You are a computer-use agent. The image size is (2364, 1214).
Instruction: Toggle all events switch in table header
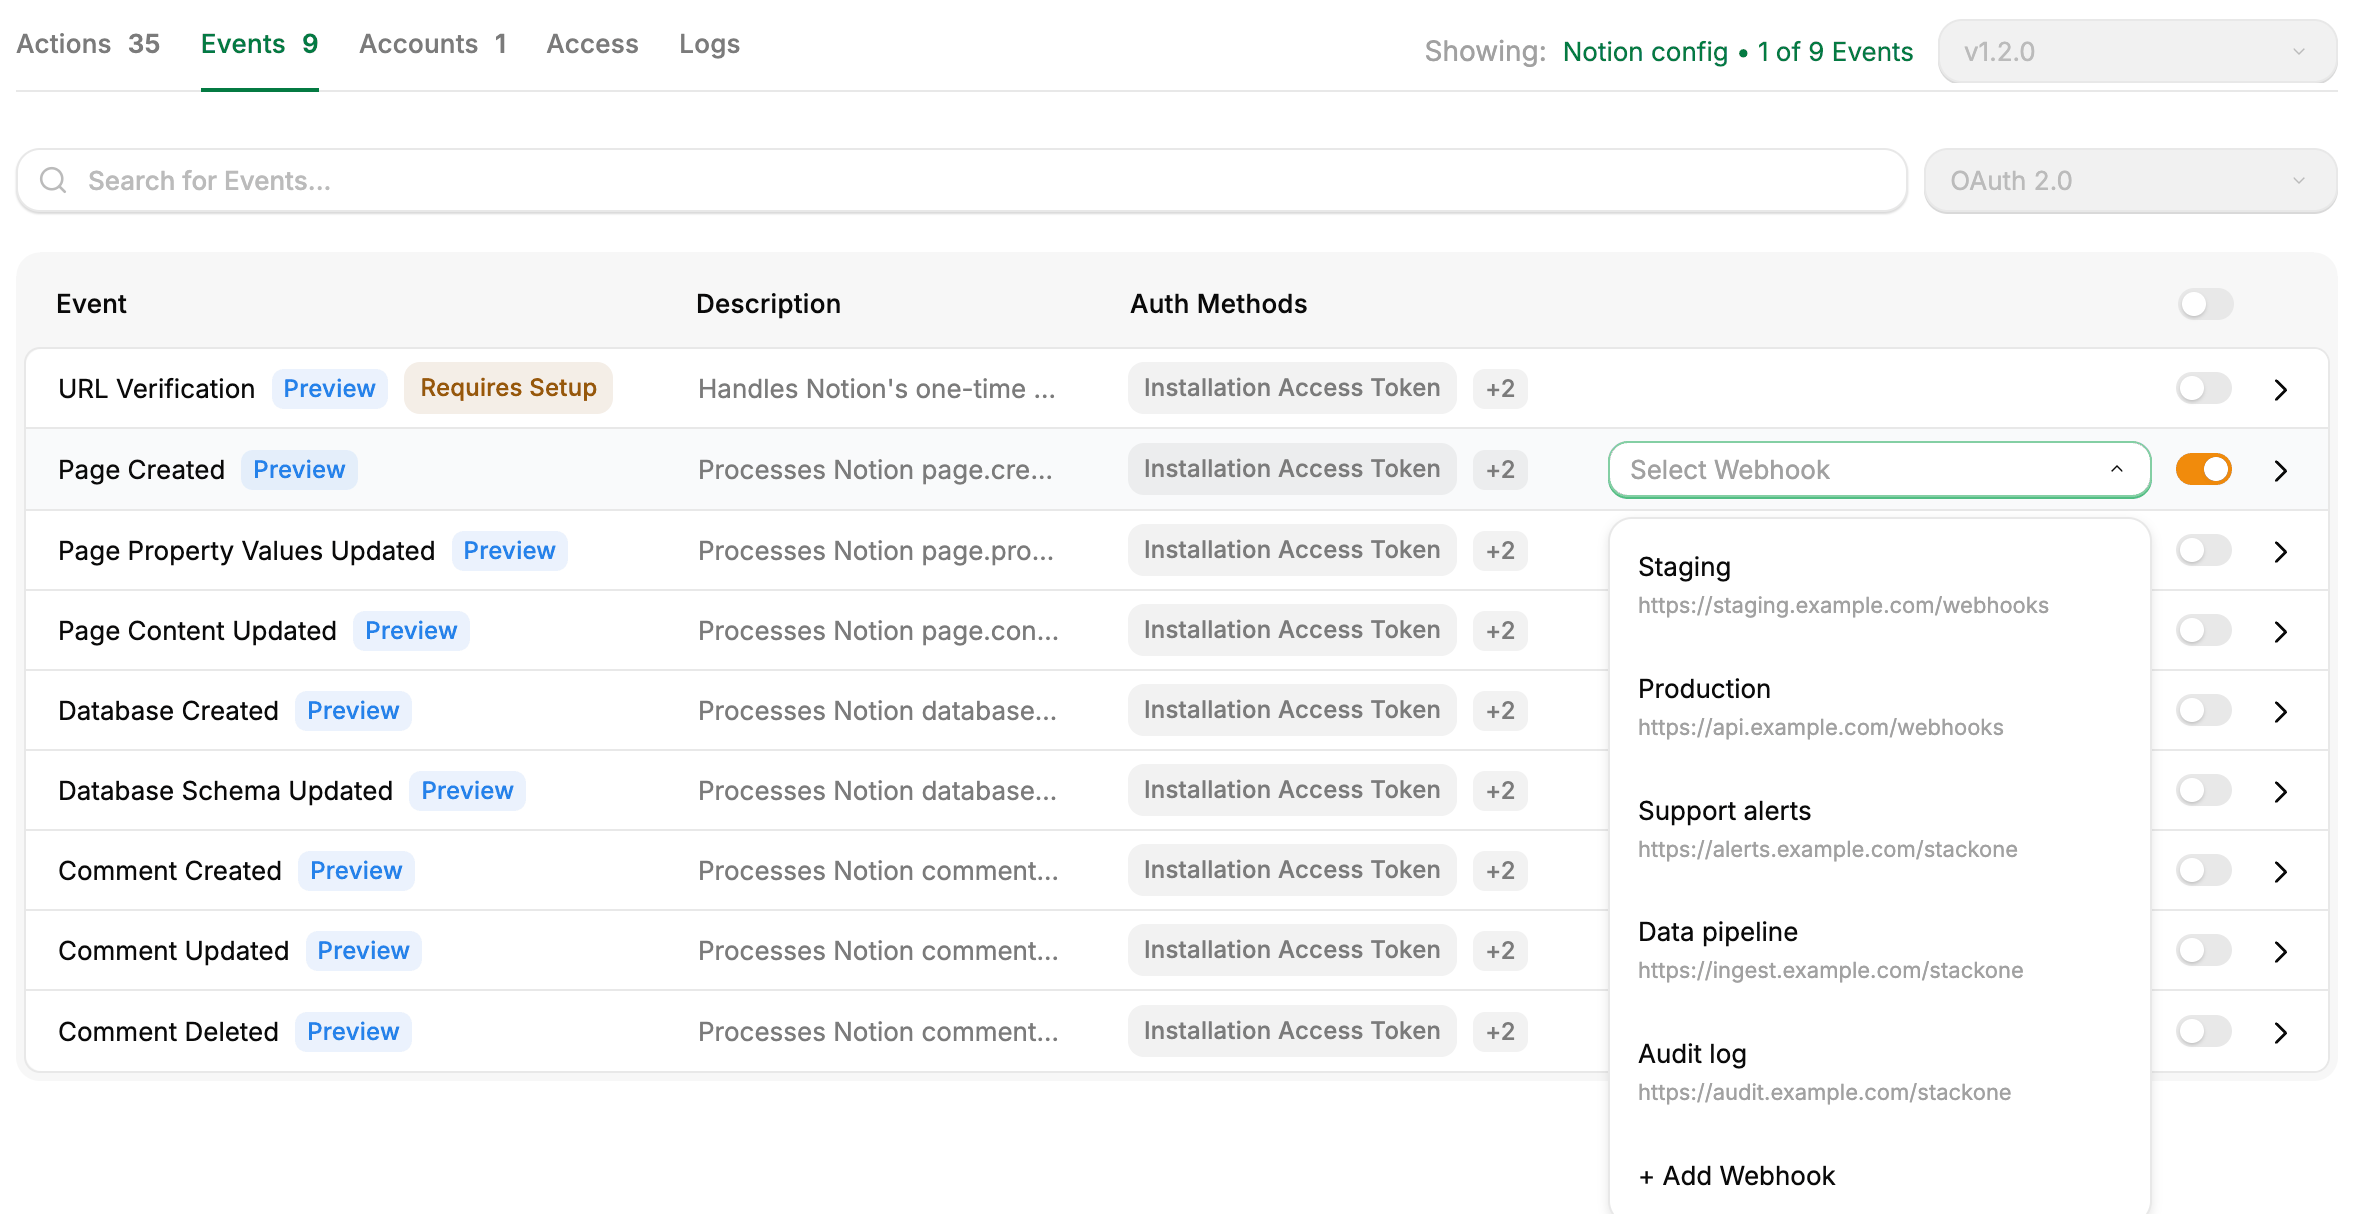pos(2205,304)
